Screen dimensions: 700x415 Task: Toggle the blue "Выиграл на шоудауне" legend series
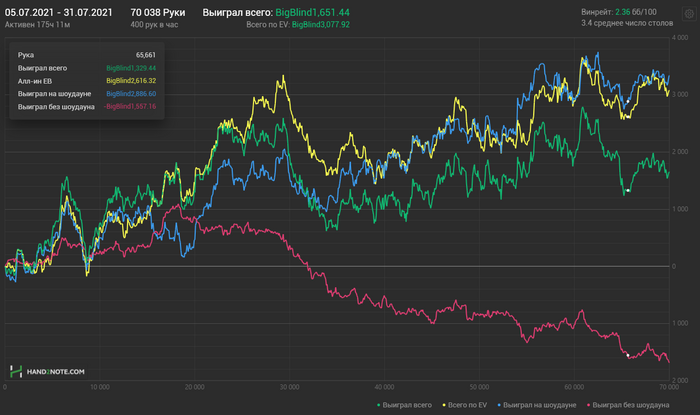(537, 405)
